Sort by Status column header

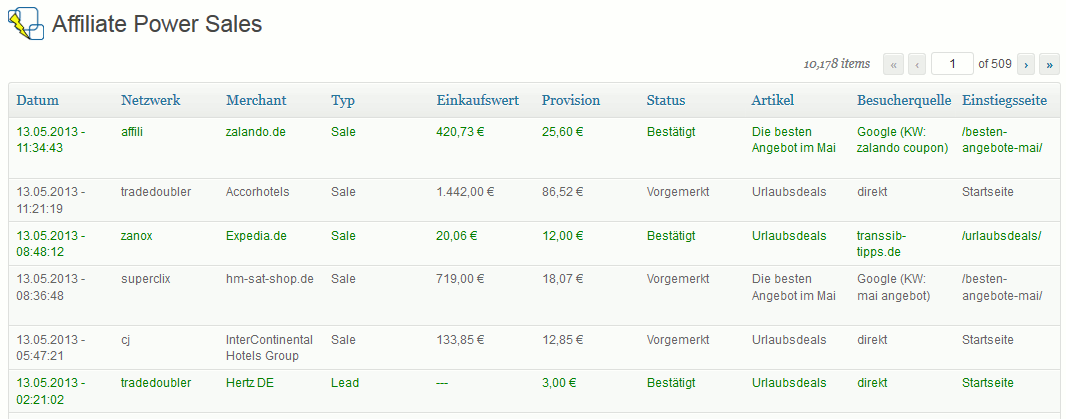point(666,100)
